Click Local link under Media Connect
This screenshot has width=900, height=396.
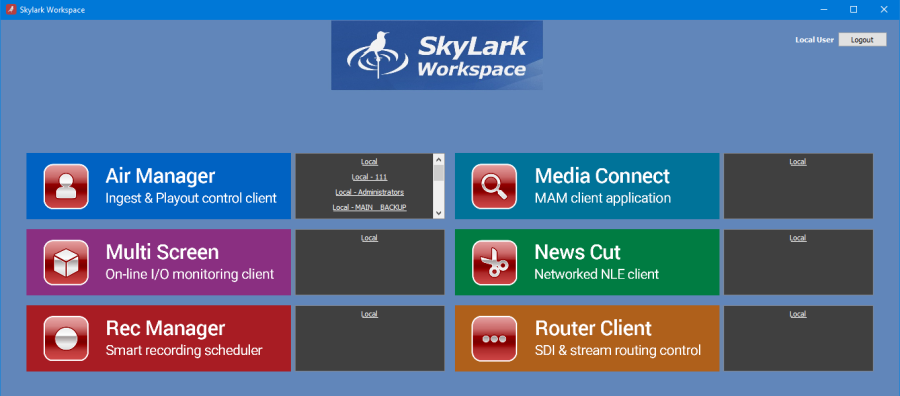798,162
